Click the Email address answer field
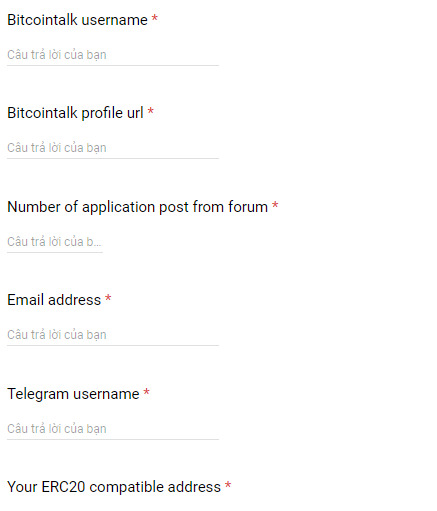 tap(113, 335)
